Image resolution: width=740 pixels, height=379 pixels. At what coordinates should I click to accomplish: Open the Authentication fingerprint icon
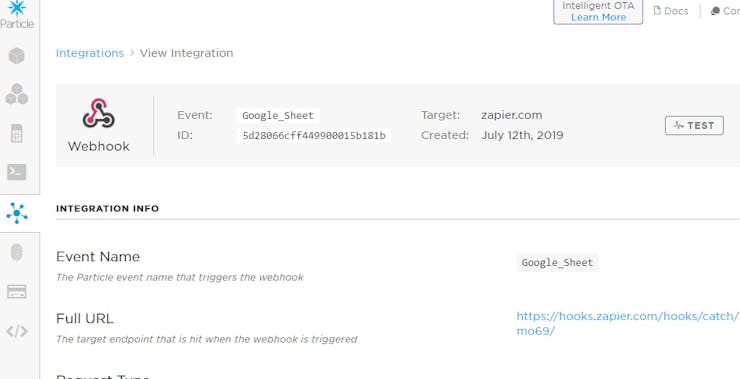tap(17, 252)
